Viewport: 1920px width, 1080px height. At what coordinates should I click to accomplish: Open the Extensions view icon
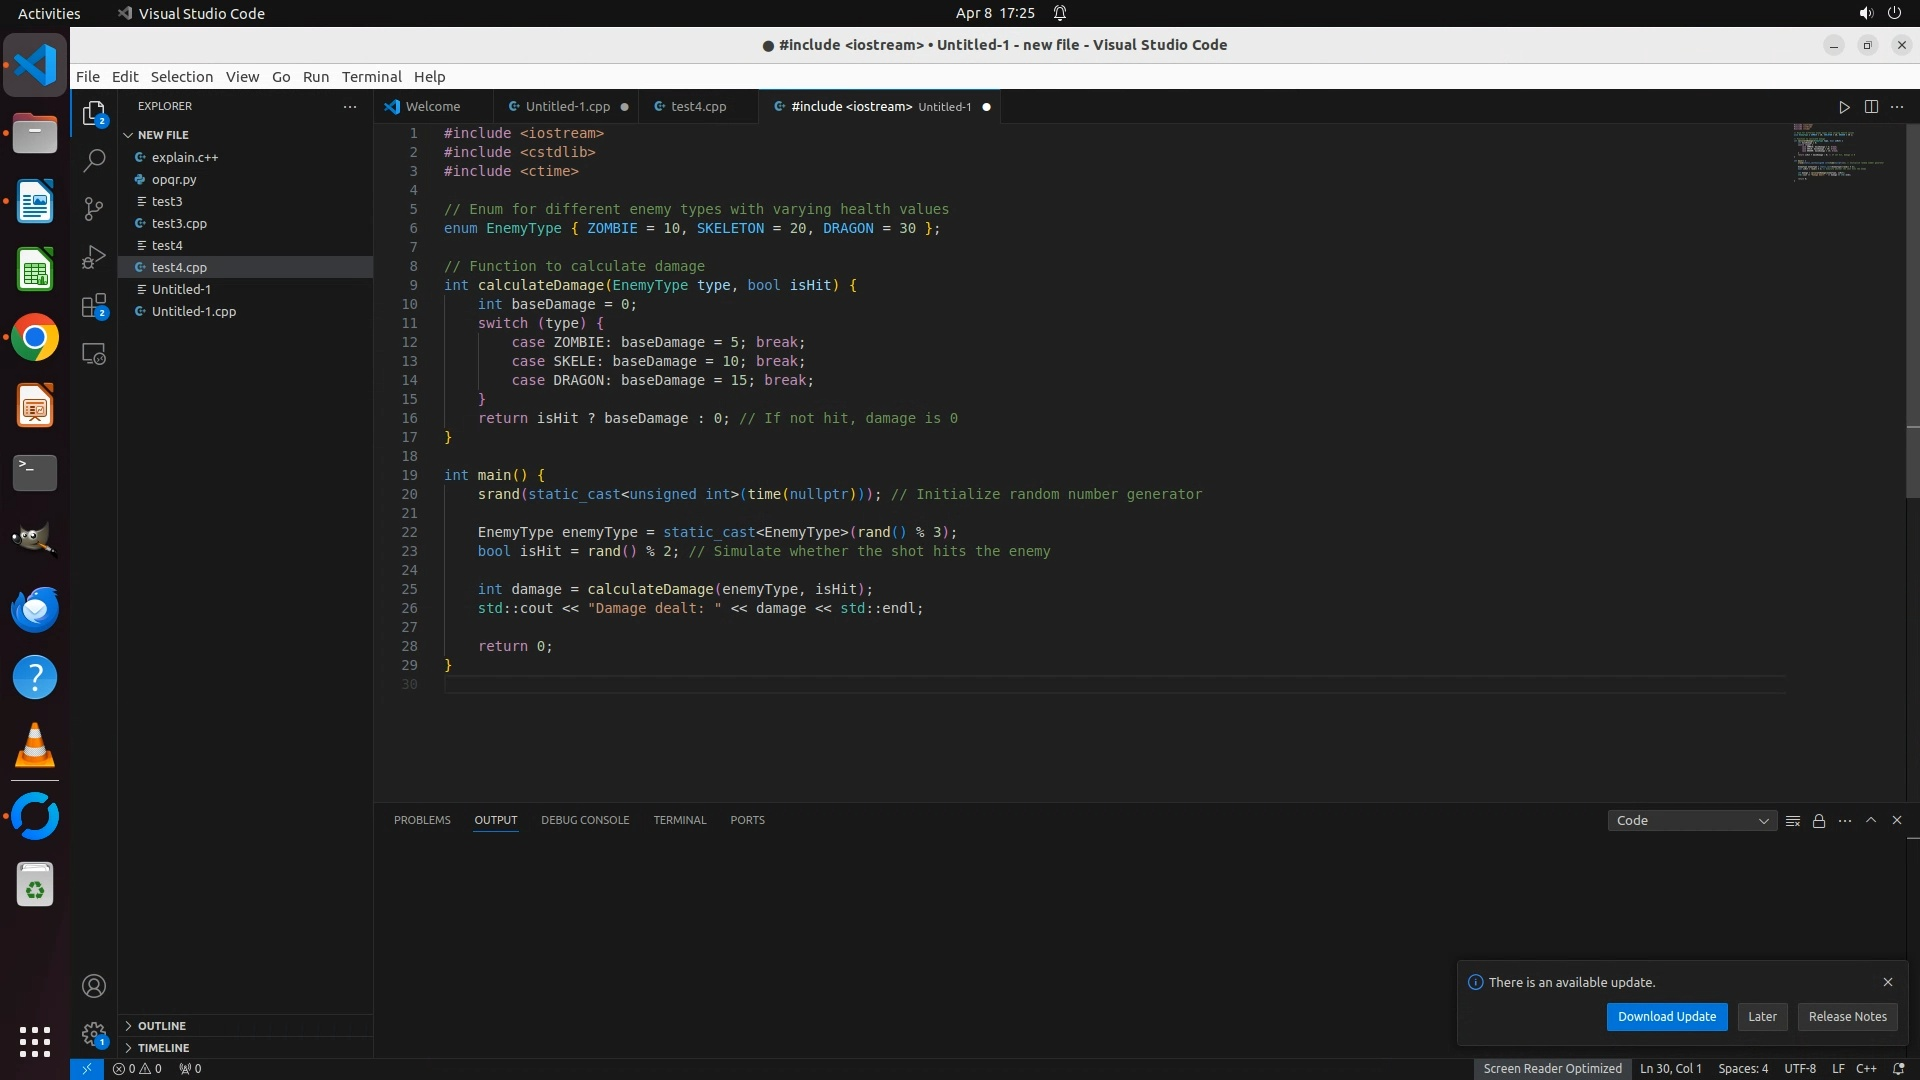point(94,306)
